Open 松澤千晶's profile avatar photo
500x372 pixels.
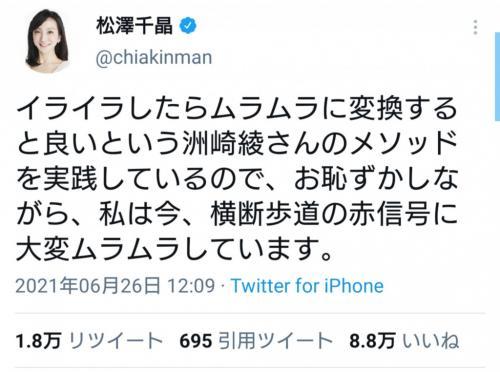48,39
